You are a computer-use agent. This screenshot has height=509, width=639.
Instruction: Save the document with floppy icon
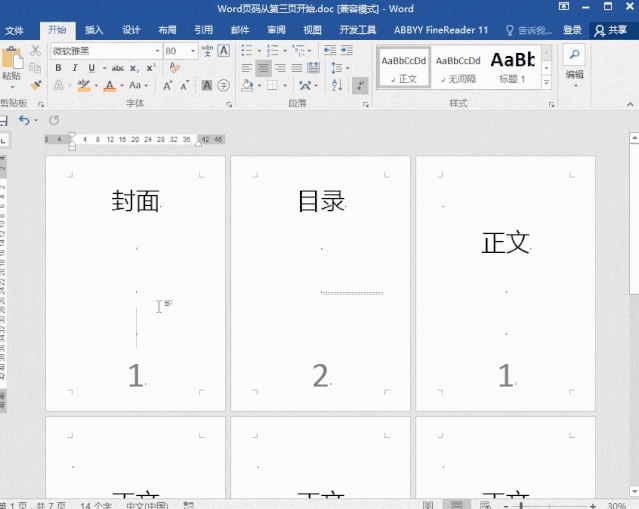pyautogui.click(x=3, y=120)
